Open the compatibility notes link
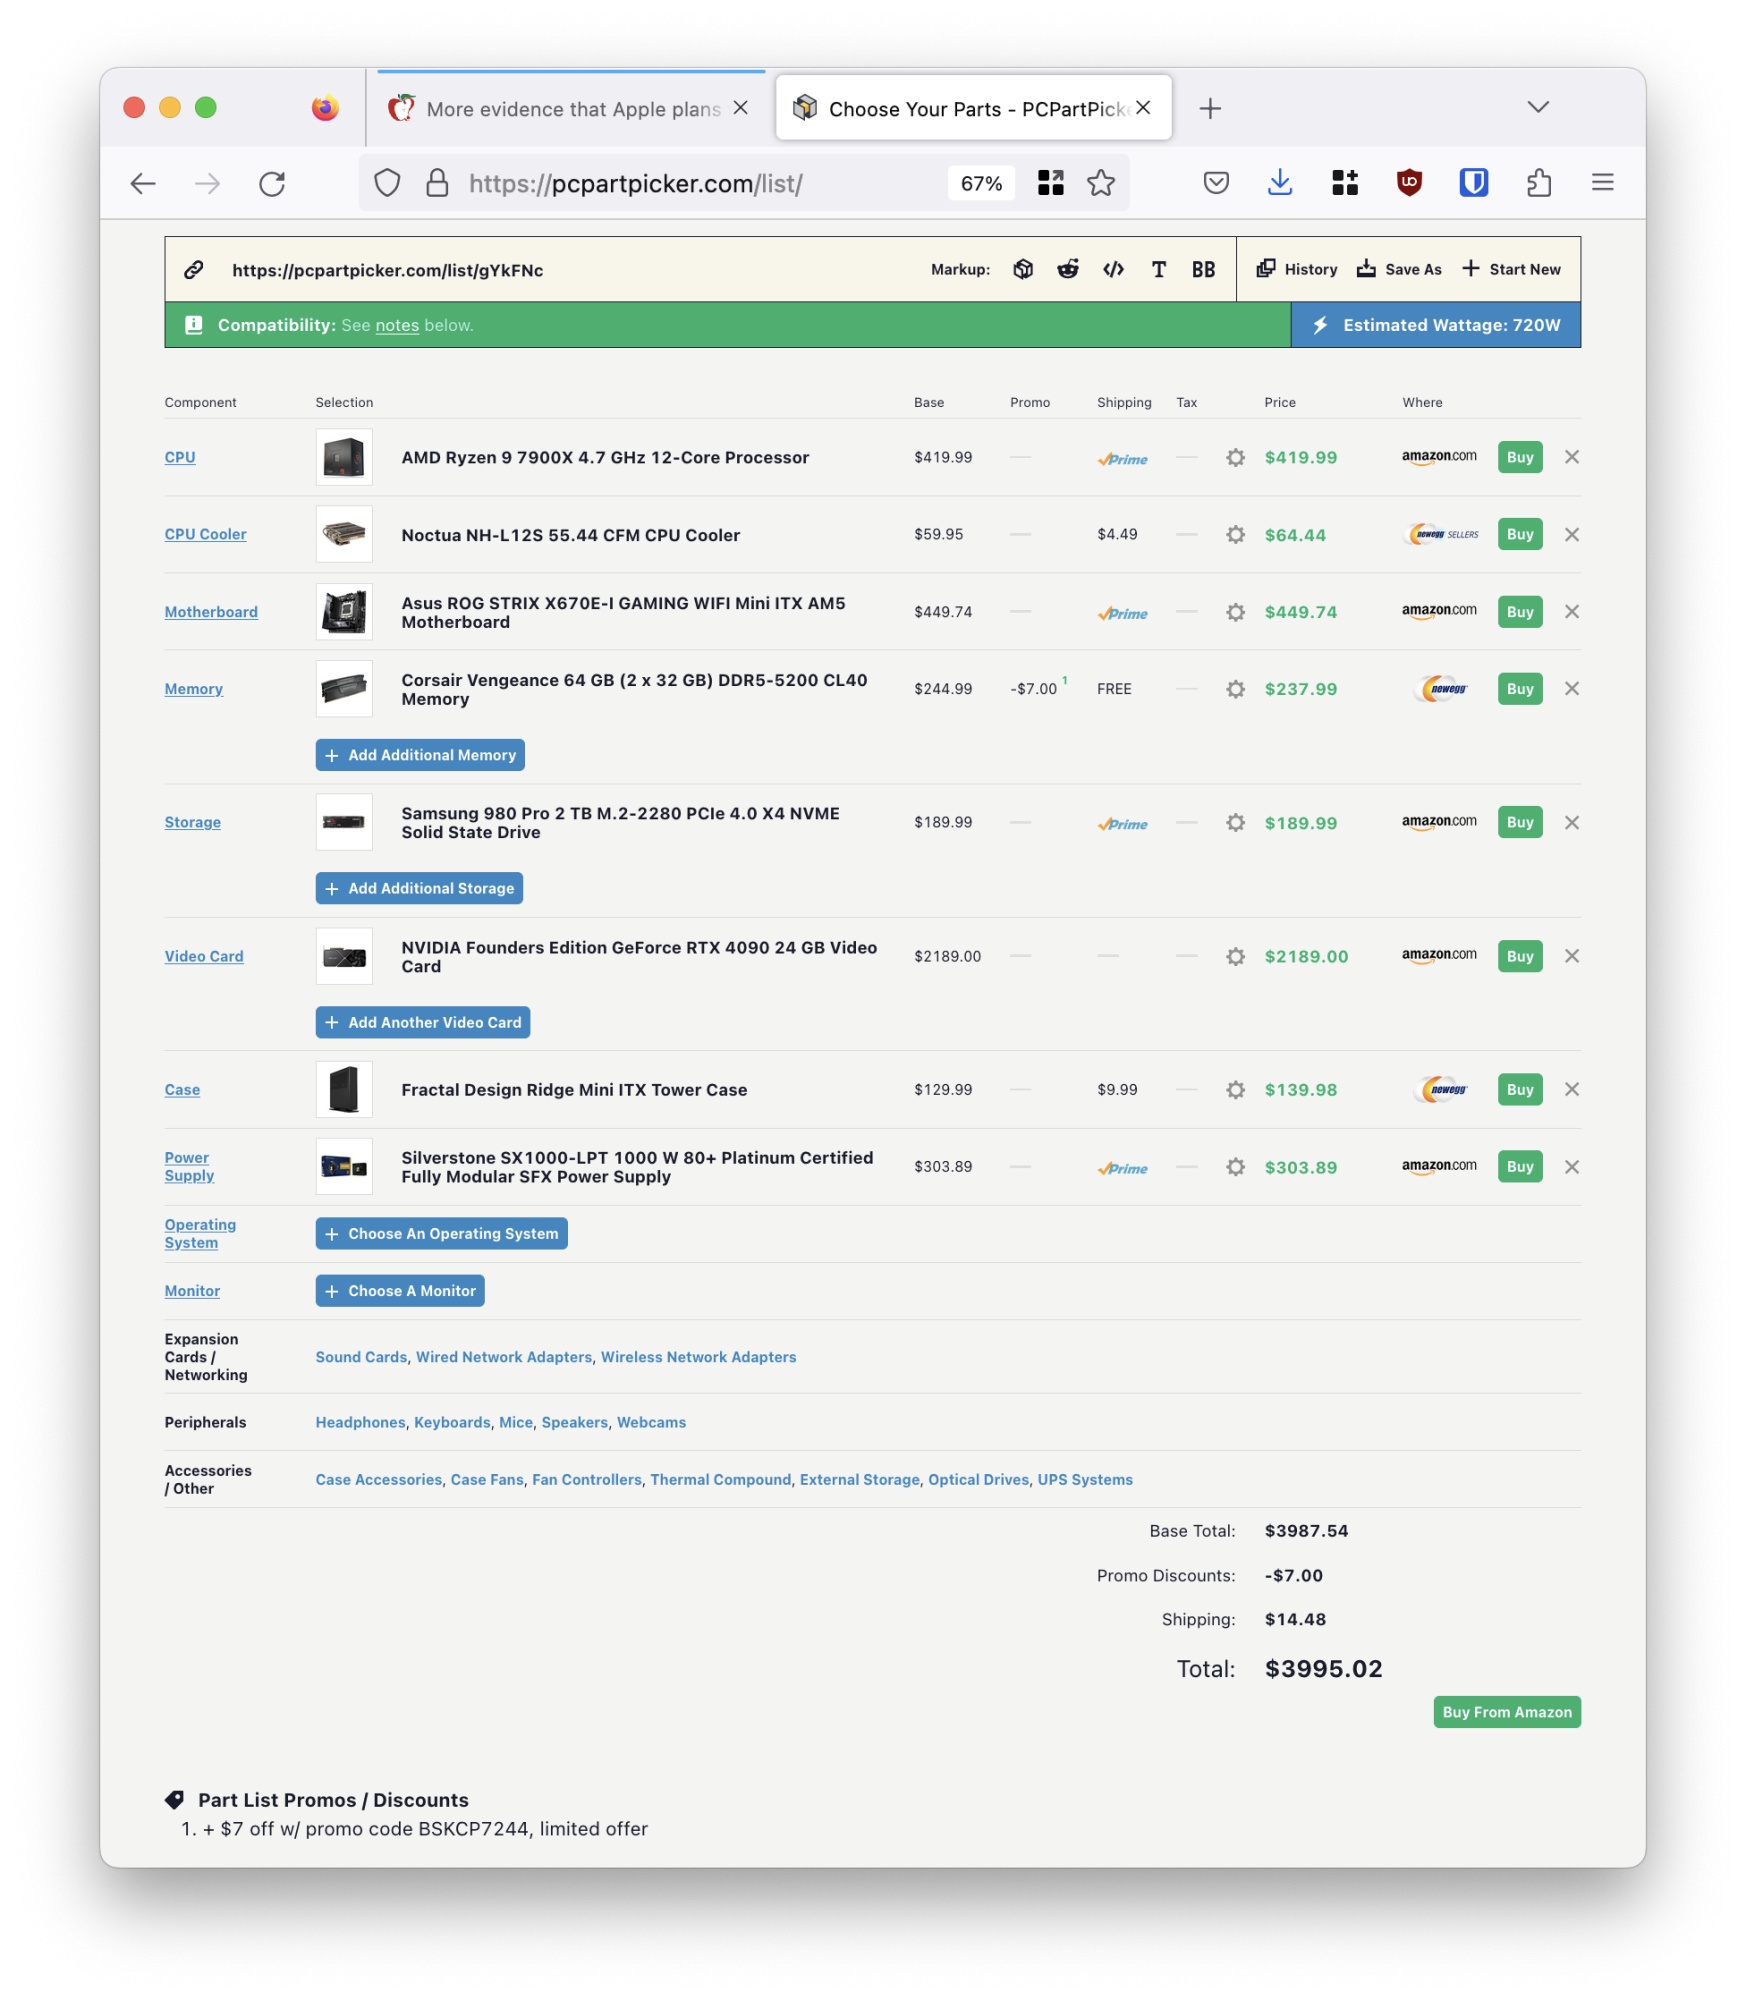1746x2000 pixels. pos(397,325)
